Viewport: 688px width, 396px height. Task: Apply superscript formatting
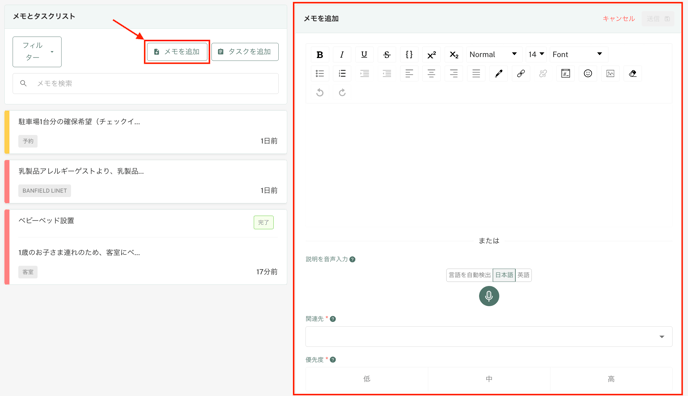pyautogui.click(x=431, y=54)
